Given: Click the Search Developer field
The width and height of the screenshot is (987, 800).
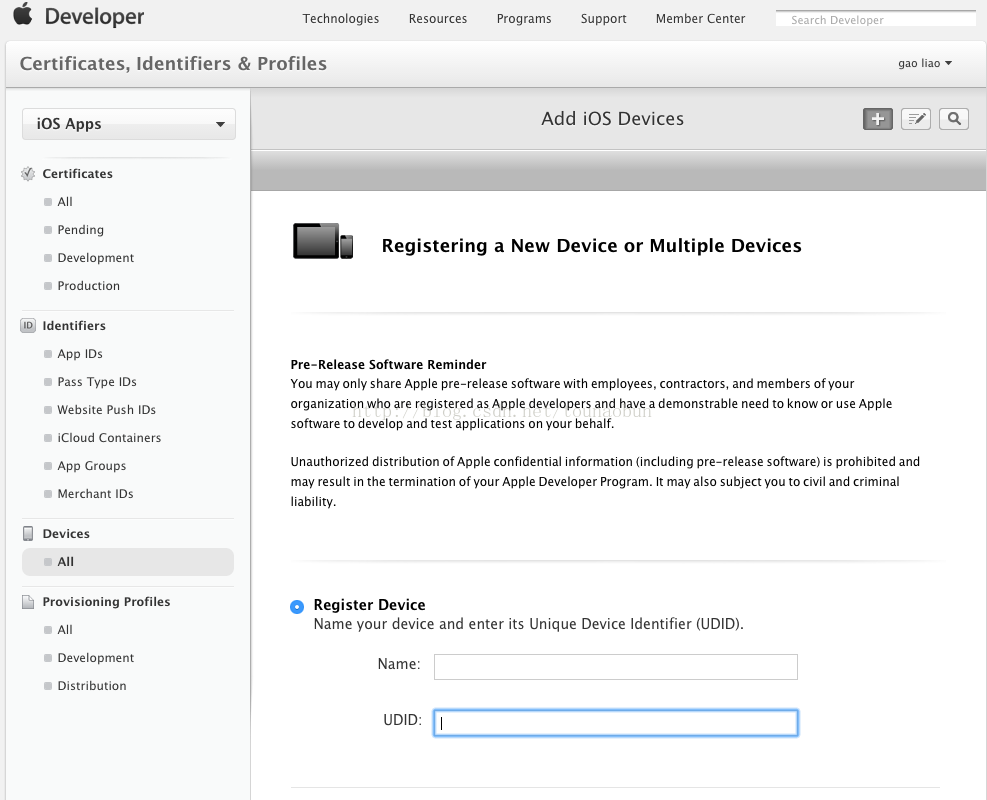Looking at the screenshot, I should pos(876,20).
